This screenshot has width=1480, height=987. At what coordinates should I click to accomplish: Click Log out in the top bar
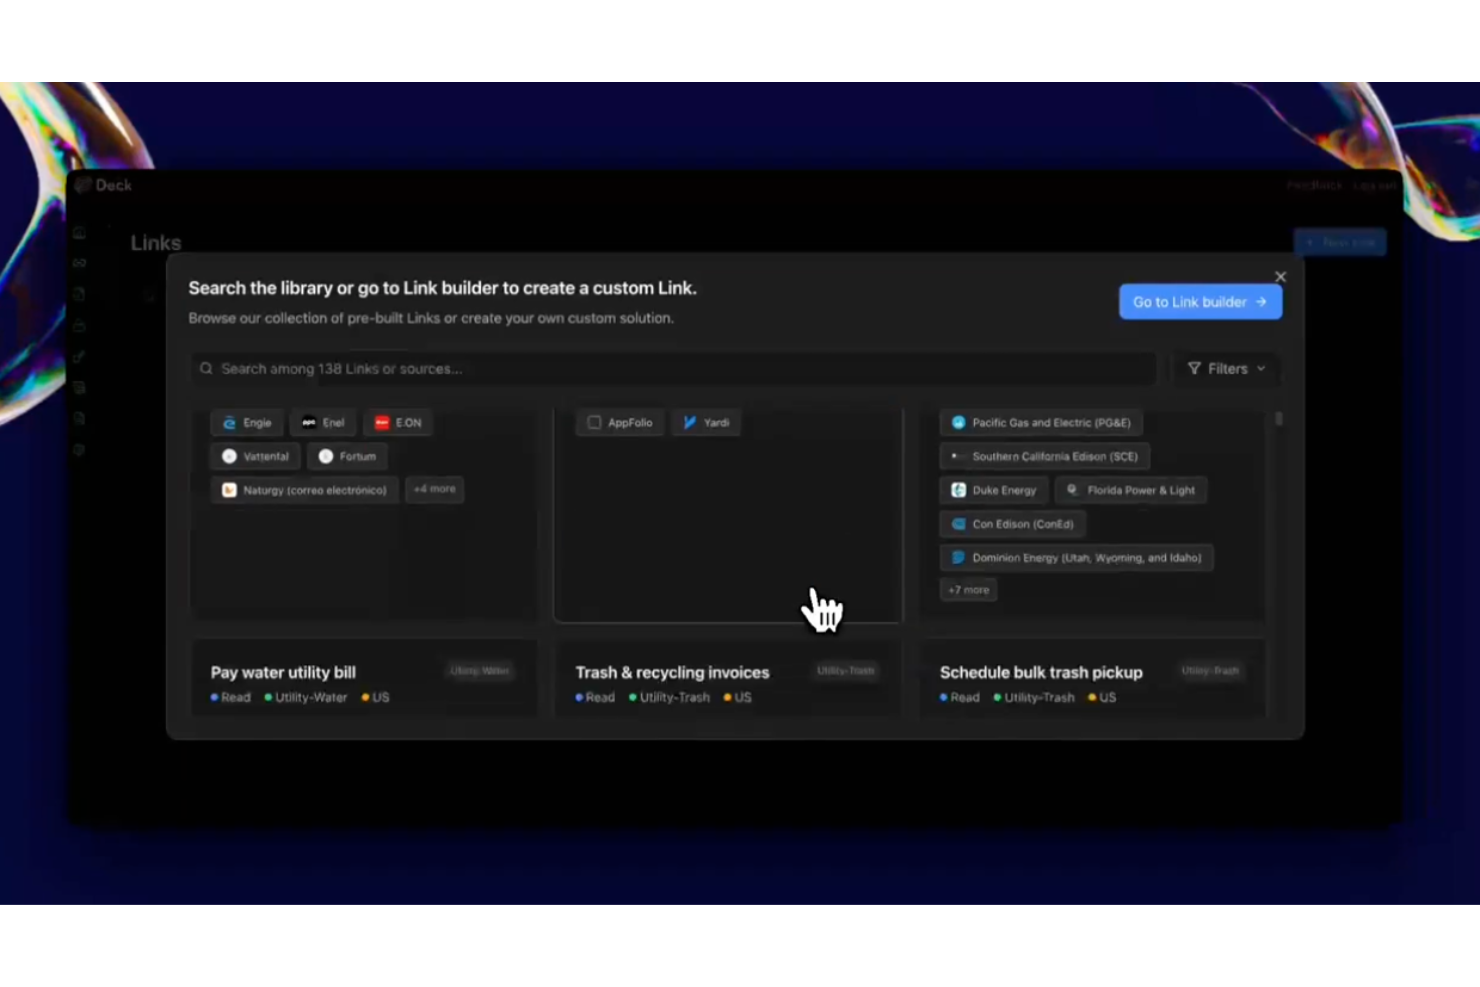(1374, 185)
